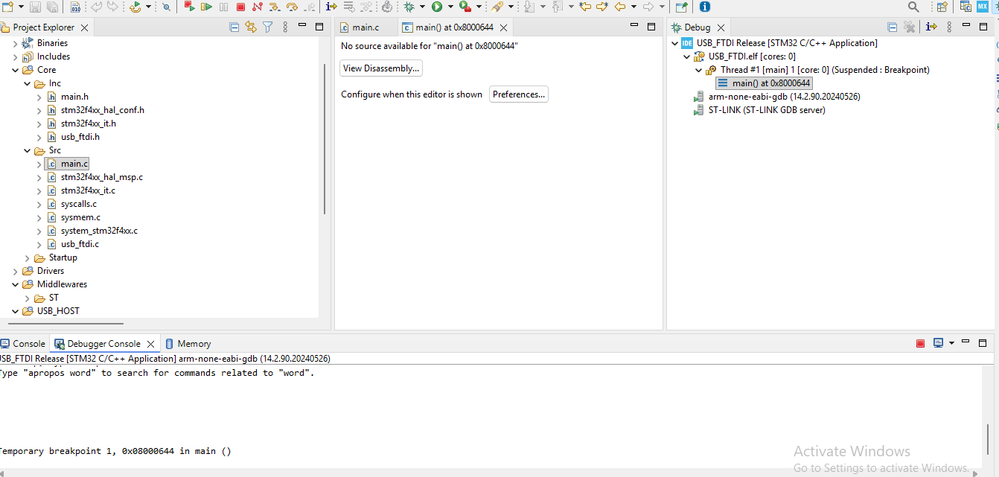Switch to the main.c editor tab
Viewport: 999px width, 477px height.
point(360,27)
